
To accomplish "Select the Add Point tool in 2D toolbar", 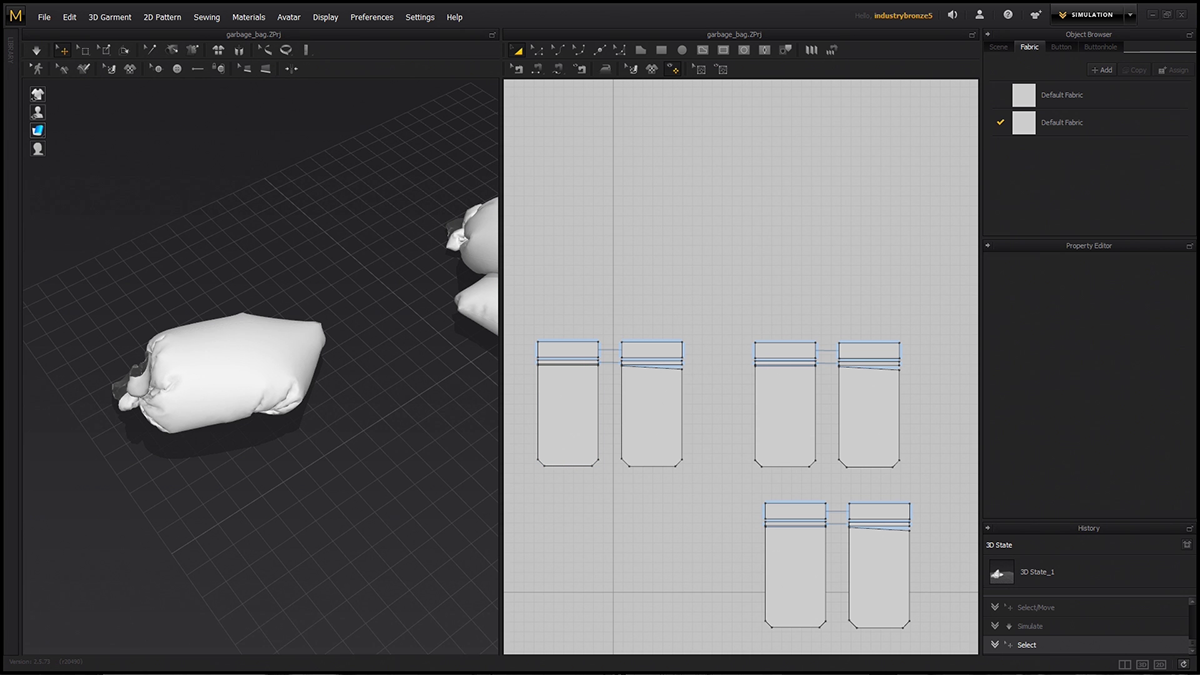I will click(x=599, y=50).
